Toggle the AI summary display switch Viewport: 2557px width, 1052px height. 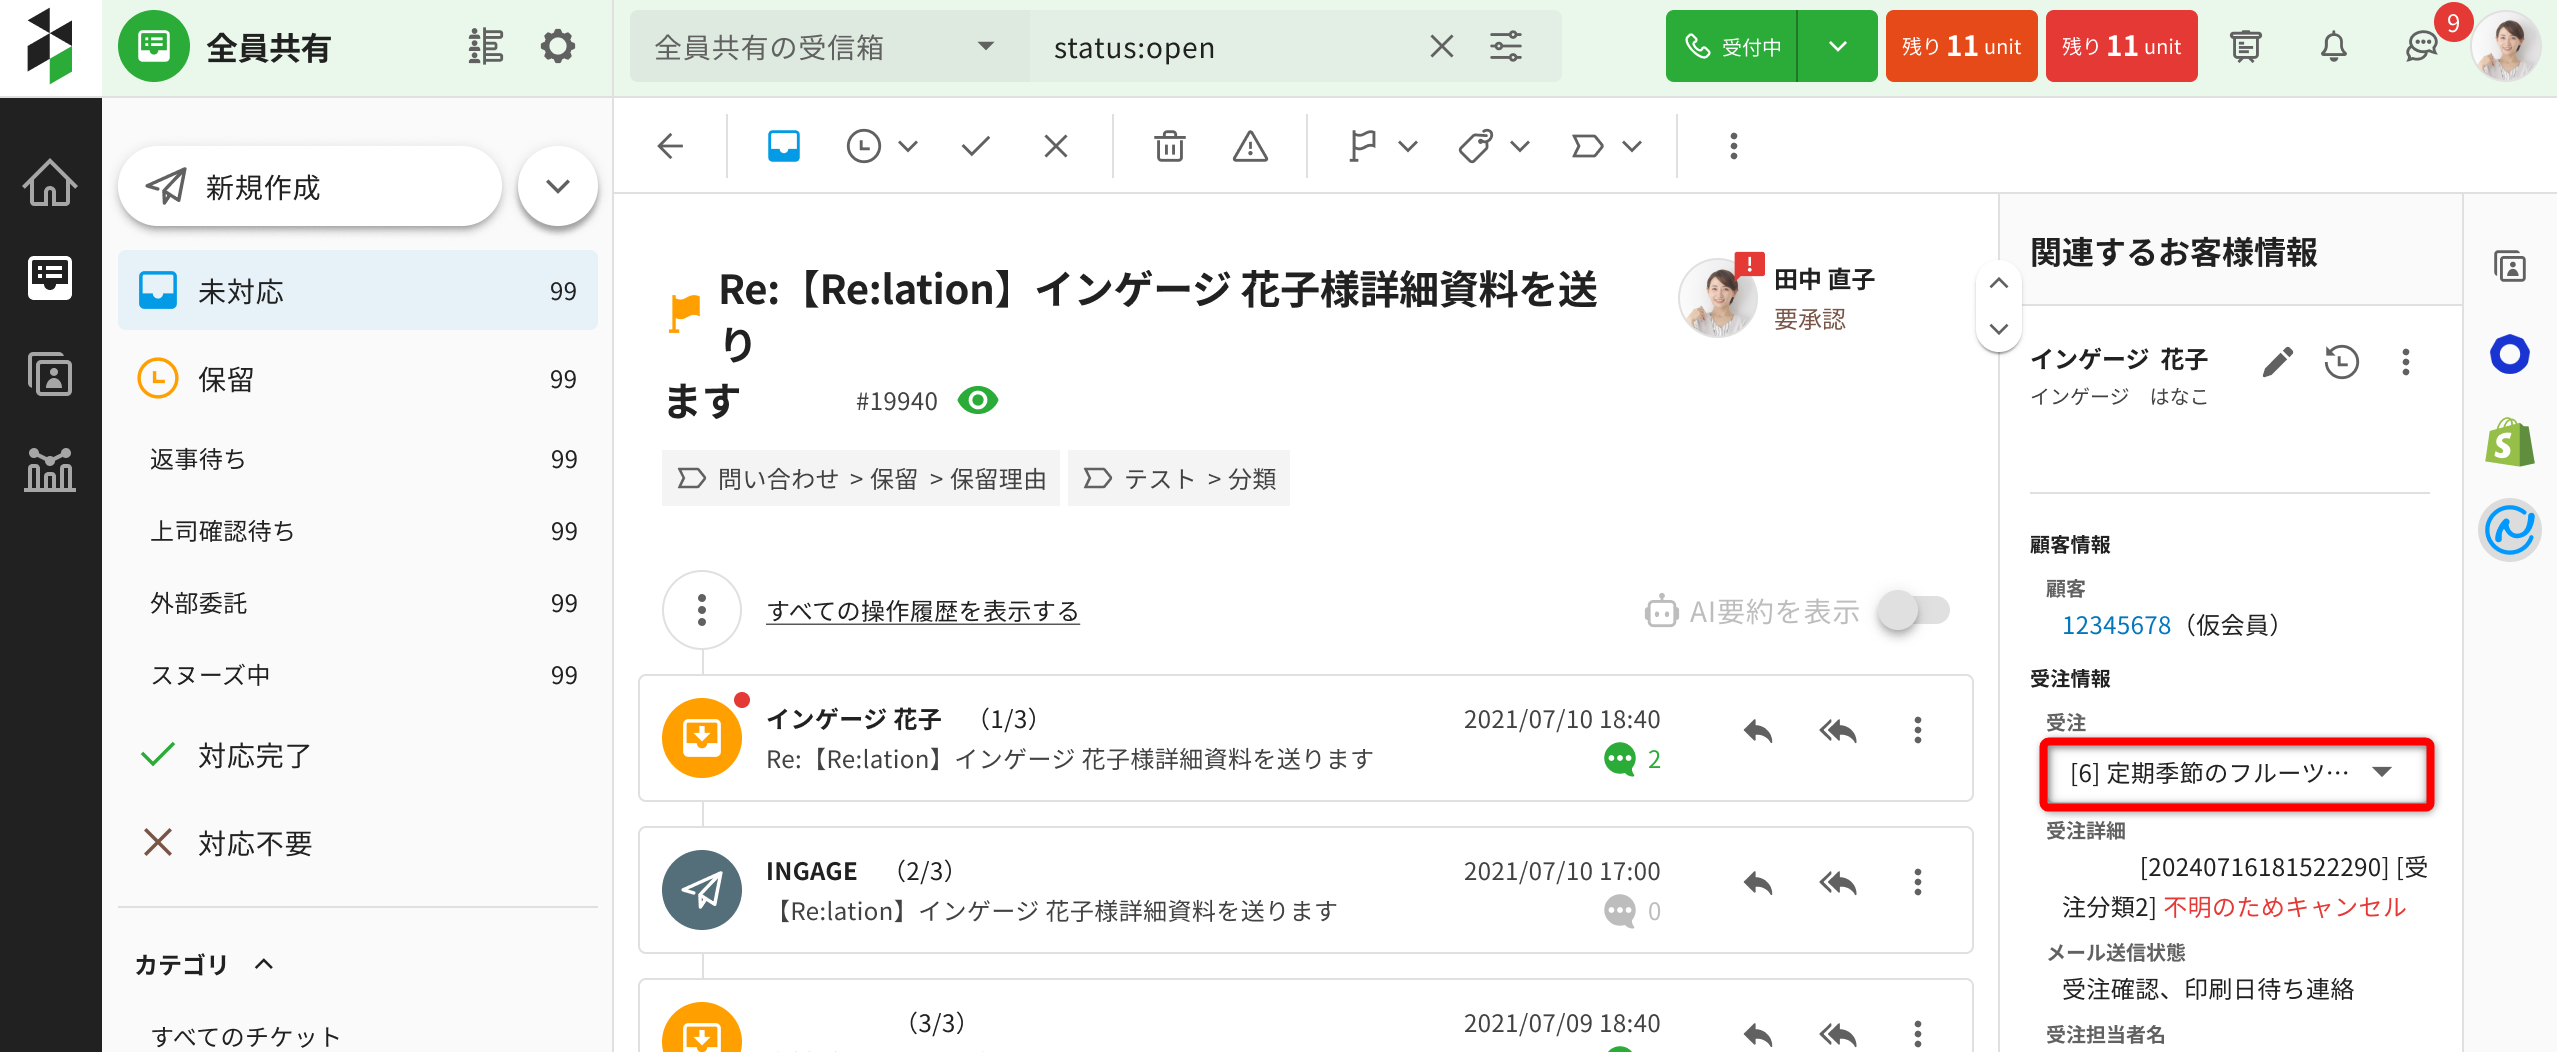(1912, 610)
